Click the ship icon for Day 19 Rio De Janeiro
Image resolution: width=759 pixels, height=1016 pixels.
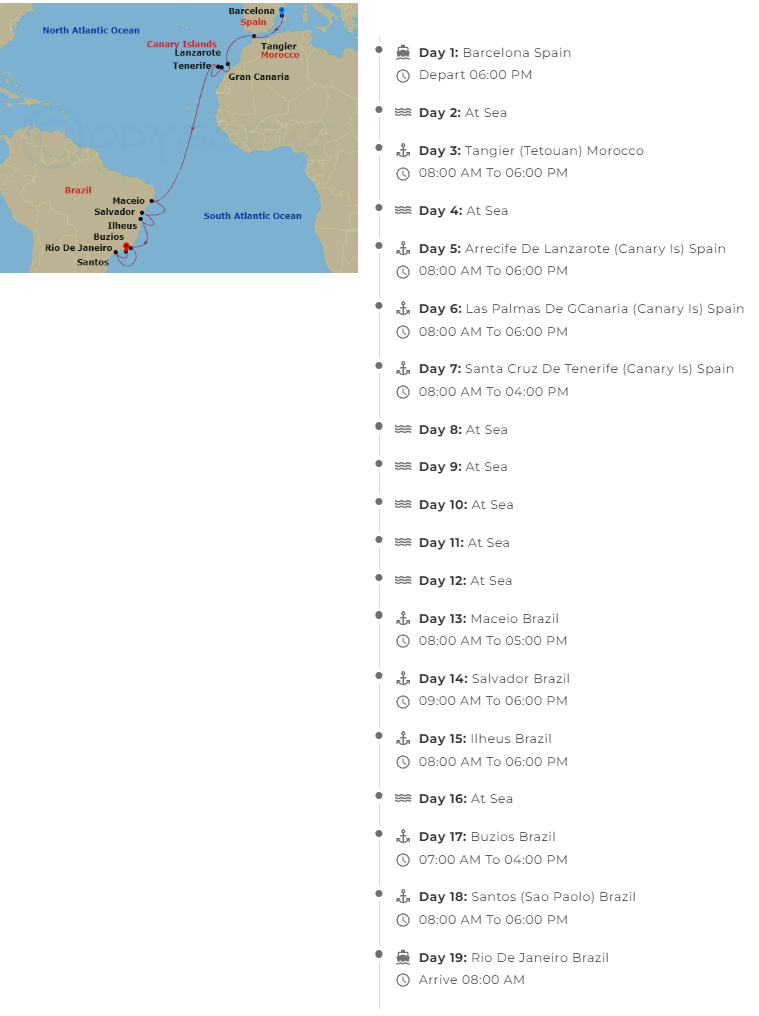403,958
